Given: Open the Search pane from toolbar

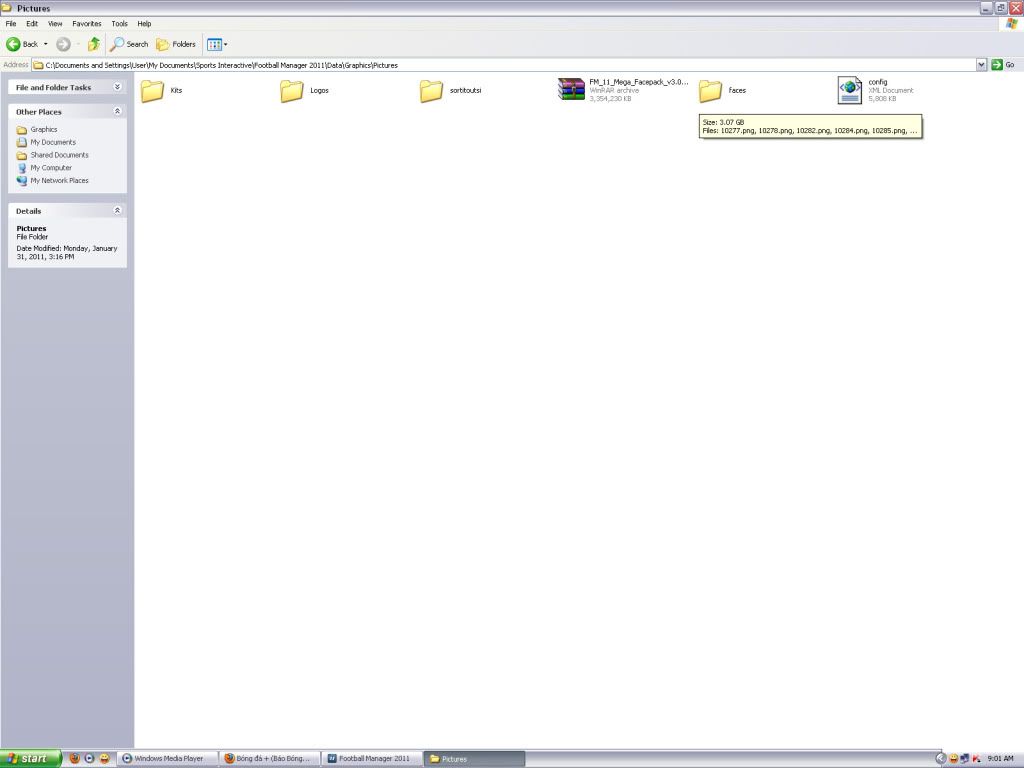Looking at the screenshot, I should (129, 44).
